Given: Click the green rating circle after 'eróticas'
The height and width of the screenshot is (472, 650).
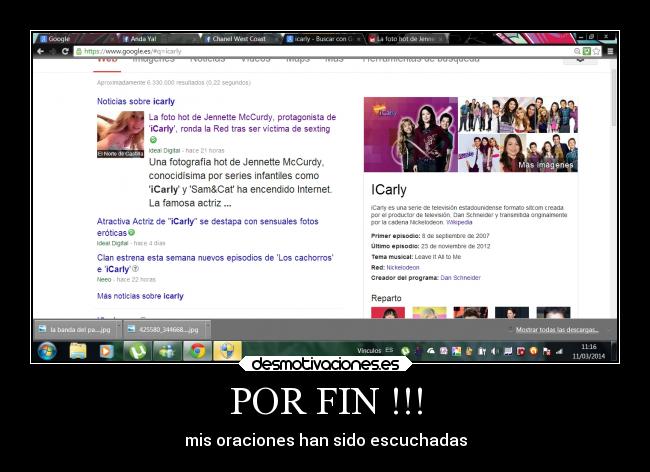Looking at the screenshot, I should tap(131, 232).
